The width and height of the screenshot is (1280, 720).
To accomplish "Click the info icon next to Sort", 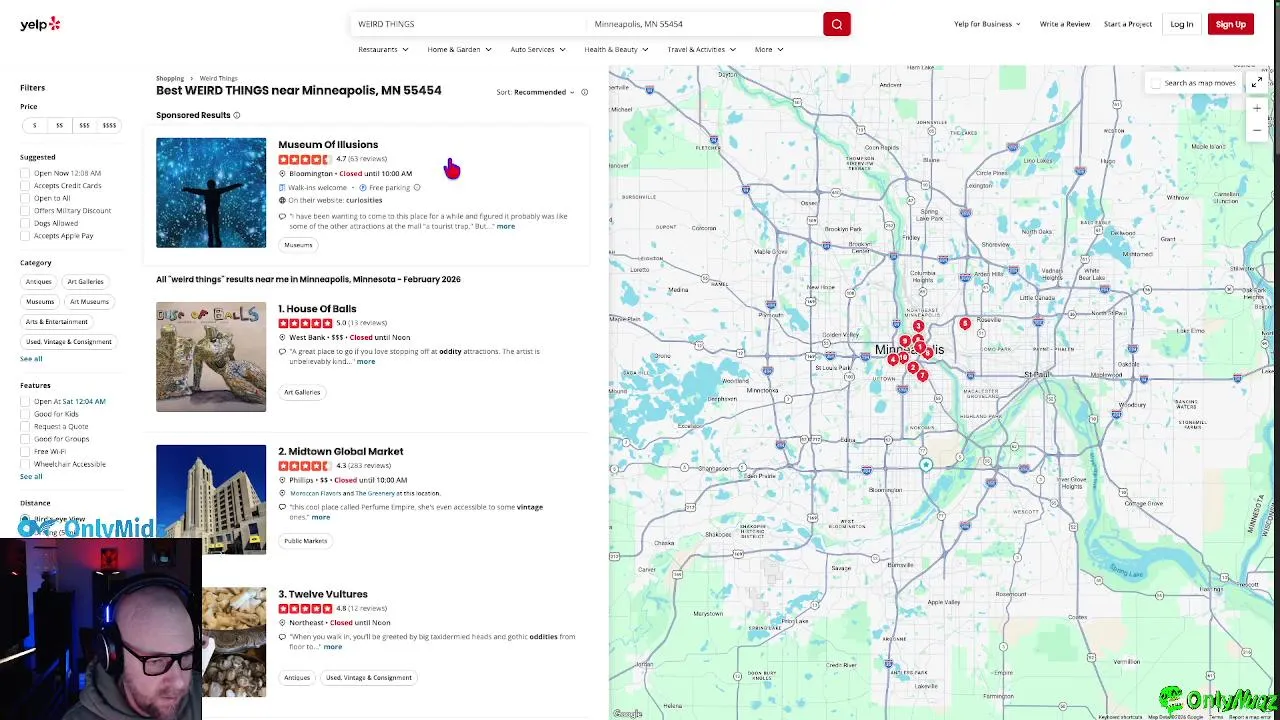I will [x=584, y=92].
